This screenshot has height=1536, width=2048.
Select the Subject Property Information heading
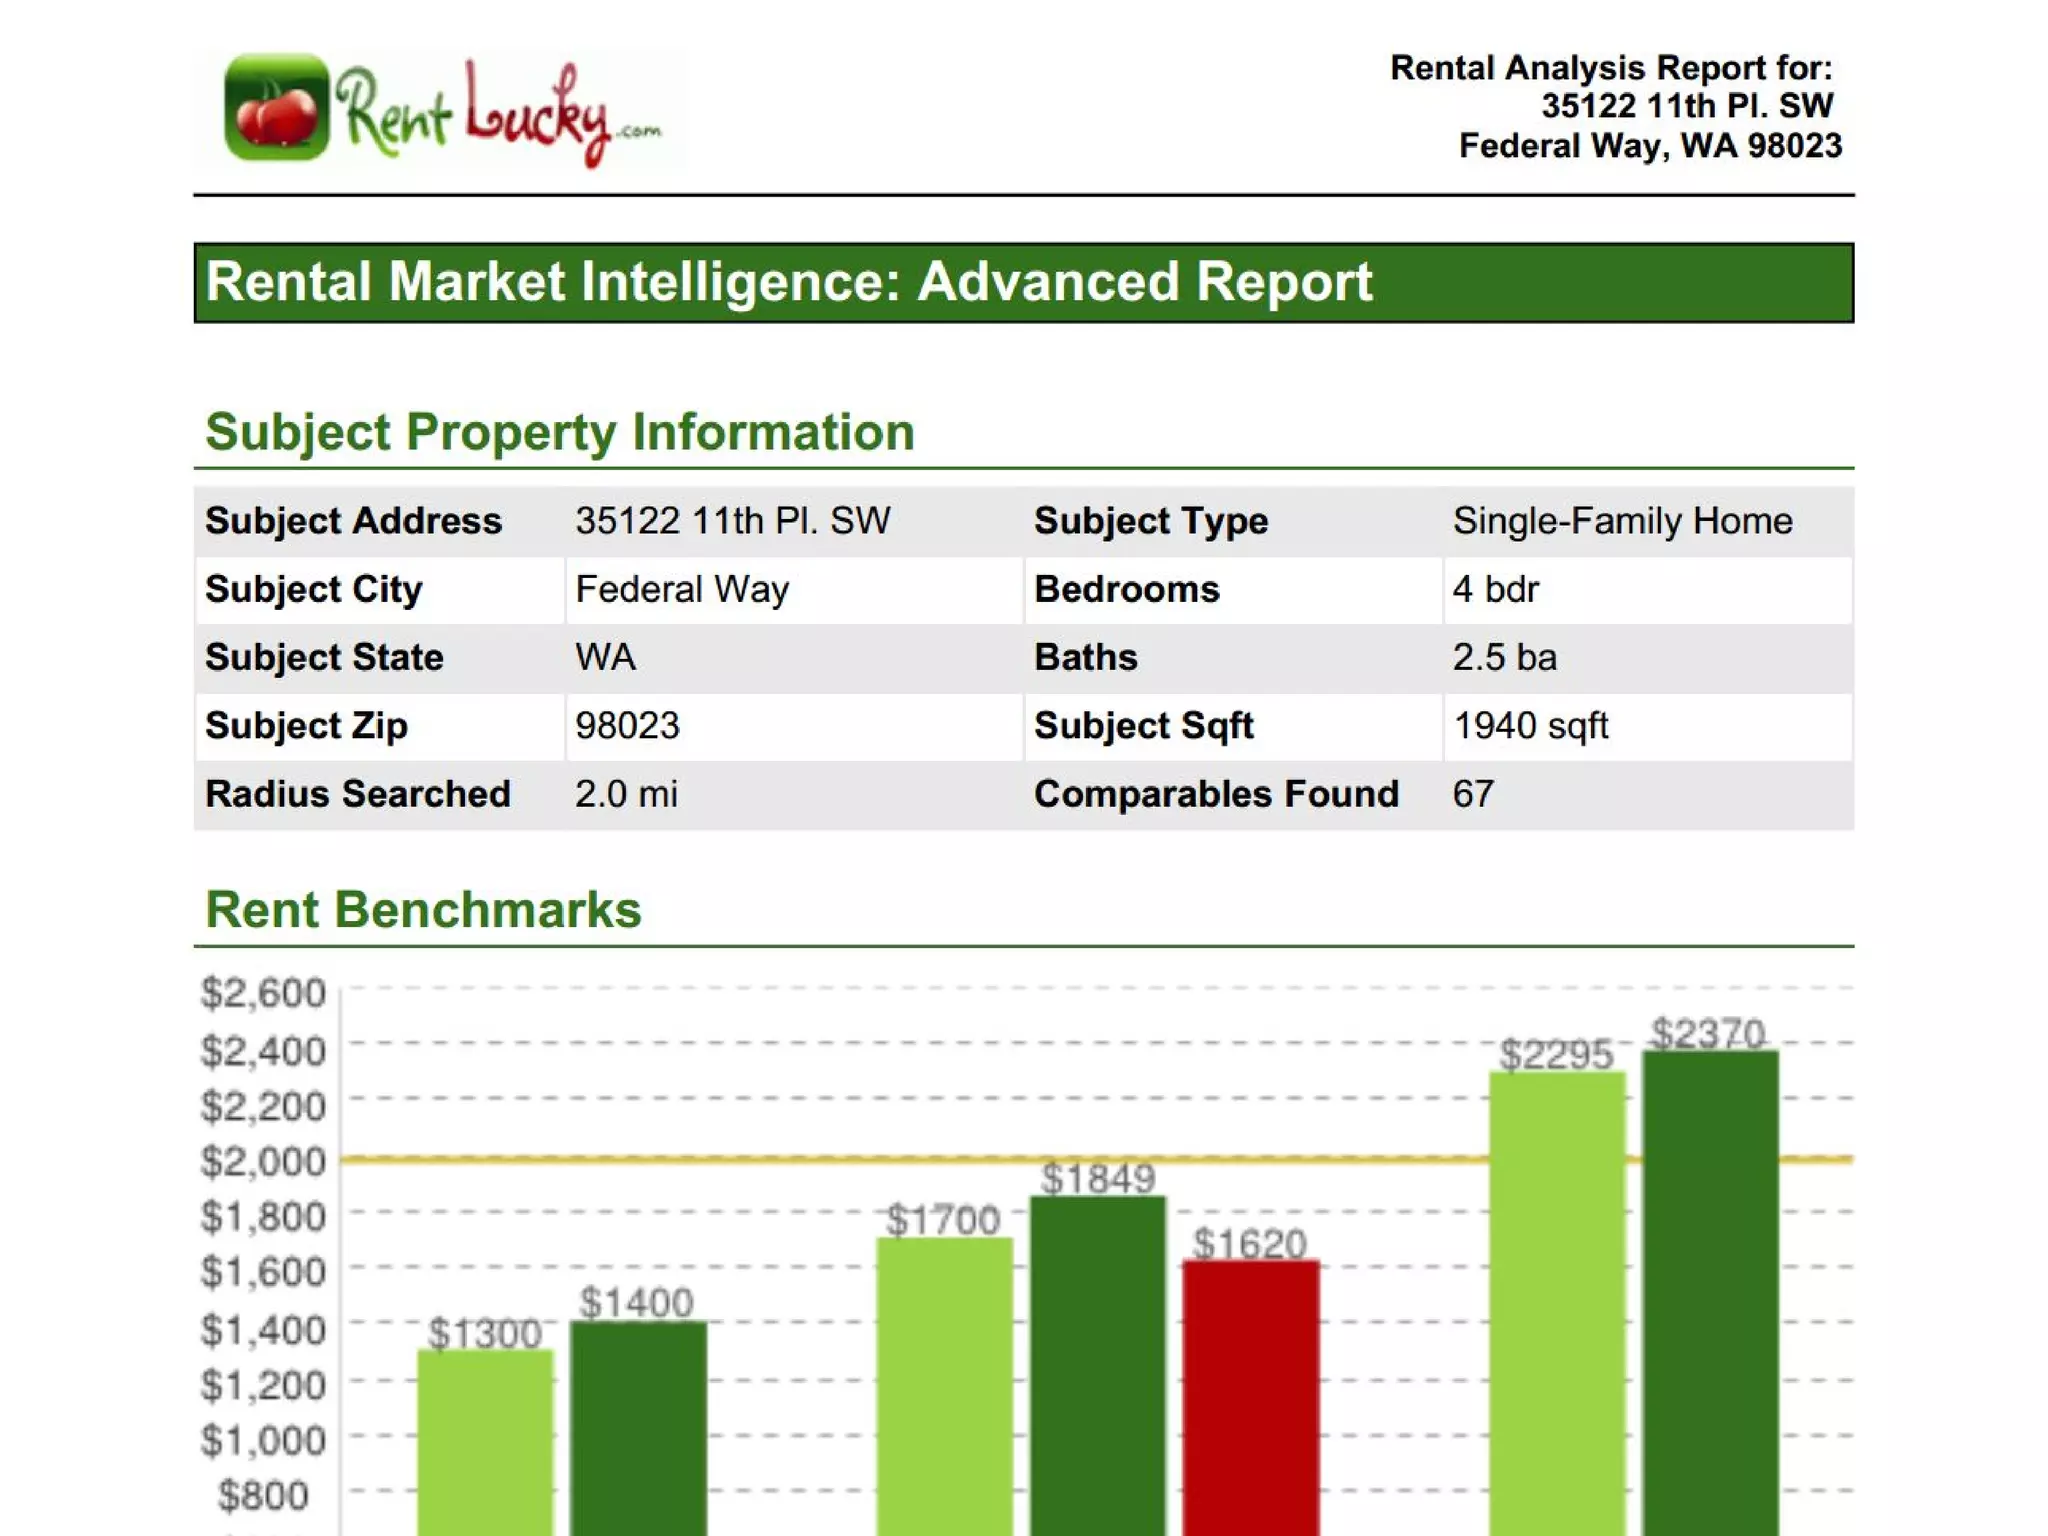559,432
